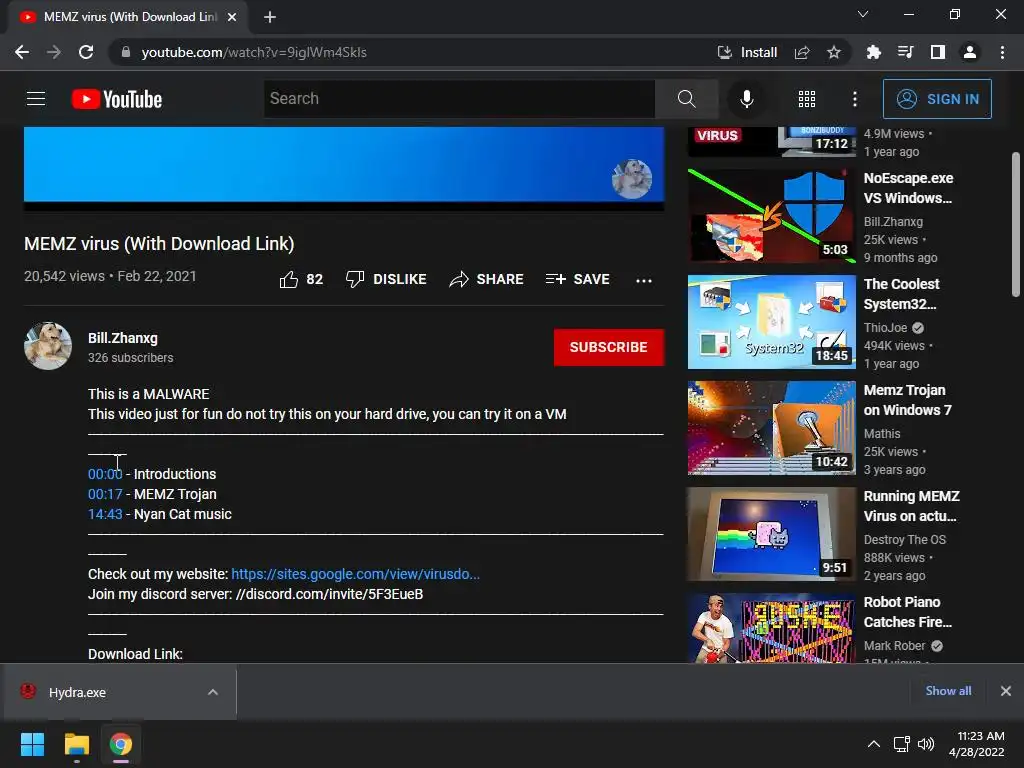Open the Chrome extensions puzzle icon
Viewport: 1024px width, 768px height.
pos(873,52)
